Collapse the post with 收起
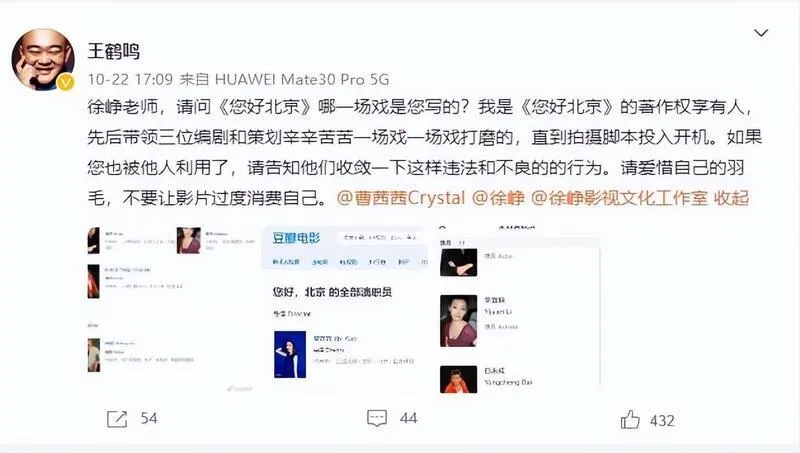Viewport: 800px width, 453px height. click(x=731, y=198)
